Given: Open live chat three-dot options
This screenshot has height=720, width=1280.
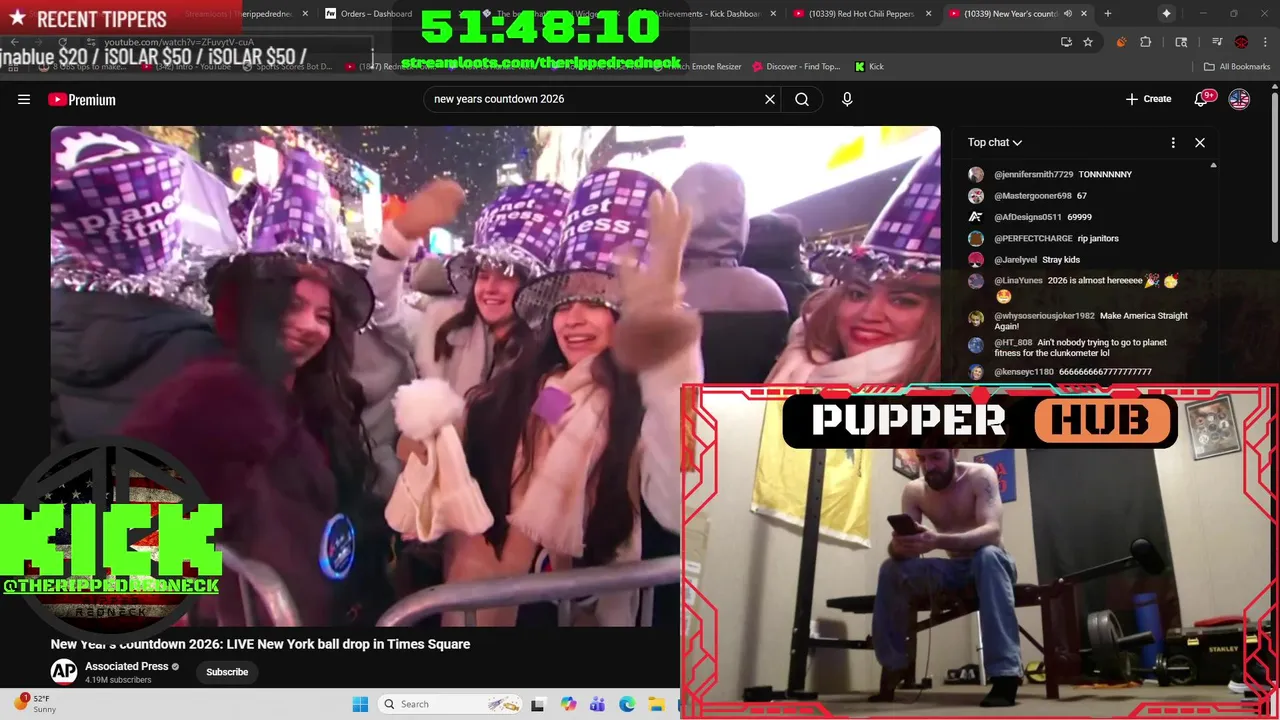Looking at the screenshot, I should point(1173,142).
